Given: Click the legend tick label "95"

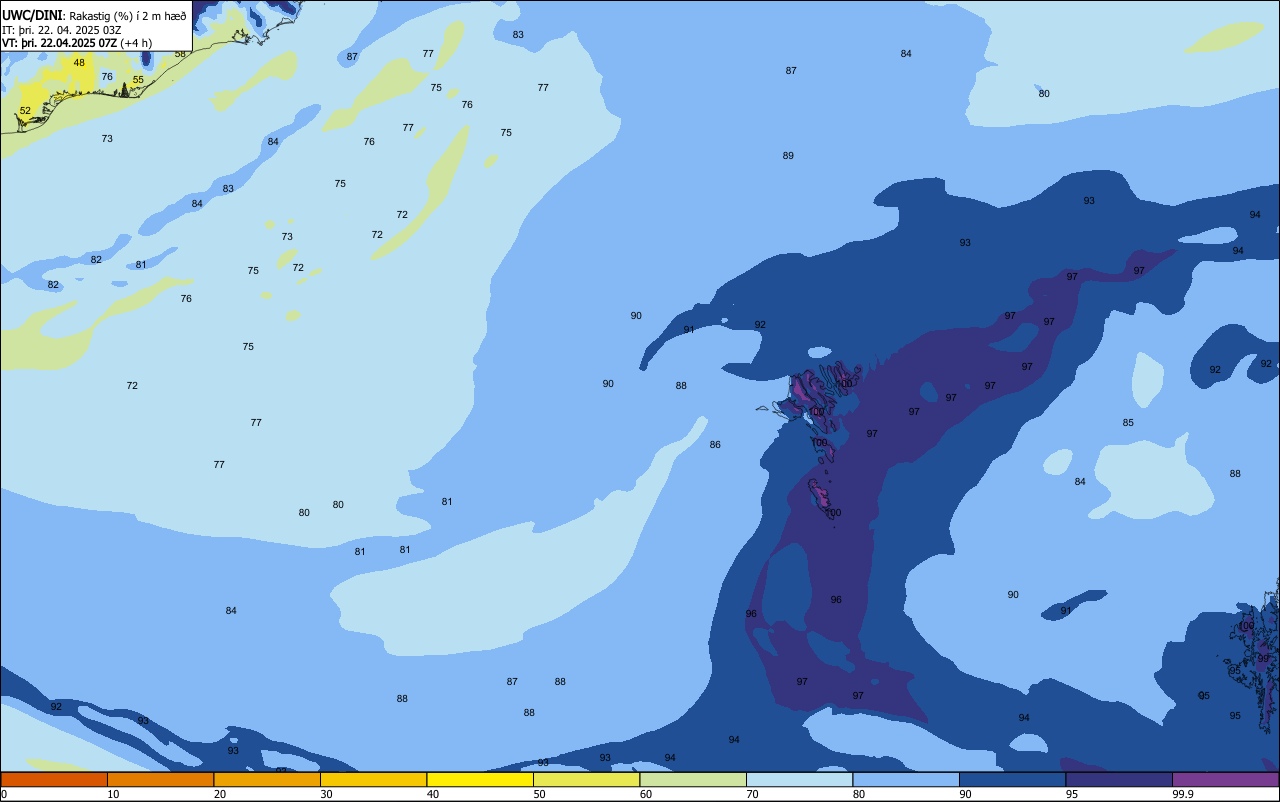Looking at the screenshot, I should tap(1072, 794).
